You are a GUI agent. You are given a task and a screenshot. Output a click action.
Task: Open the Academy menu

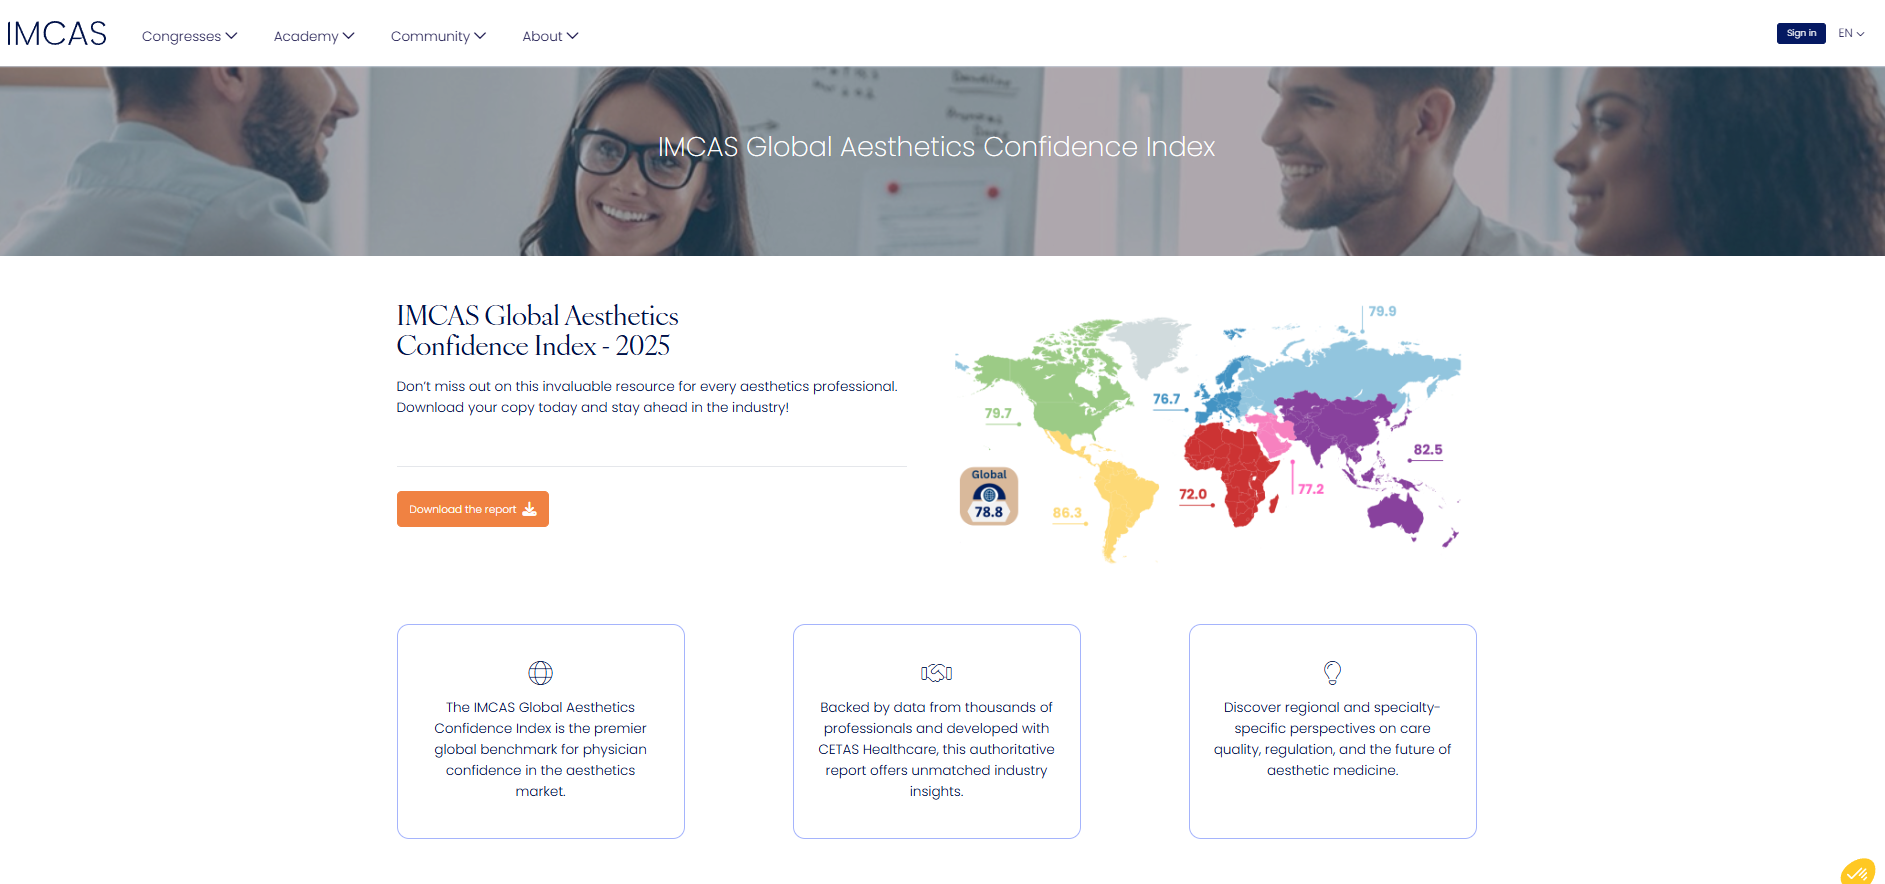pyautogui.click(x=314, y=36)
